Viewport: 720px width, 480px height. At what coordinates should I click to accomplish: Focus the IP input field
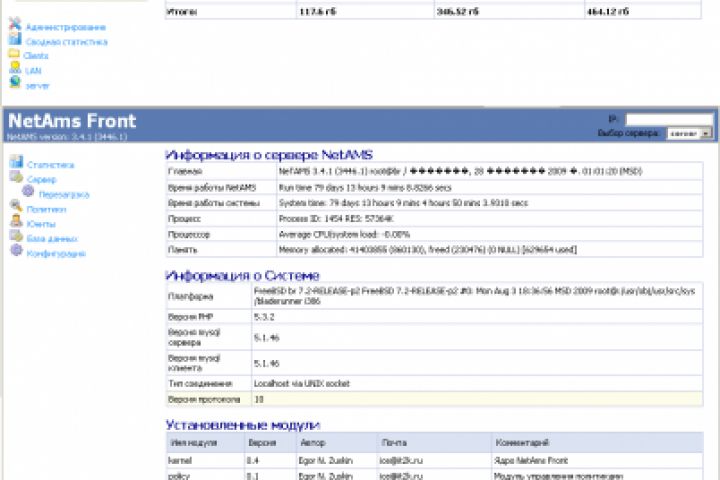pyautogui.click(x=669, y=119)
